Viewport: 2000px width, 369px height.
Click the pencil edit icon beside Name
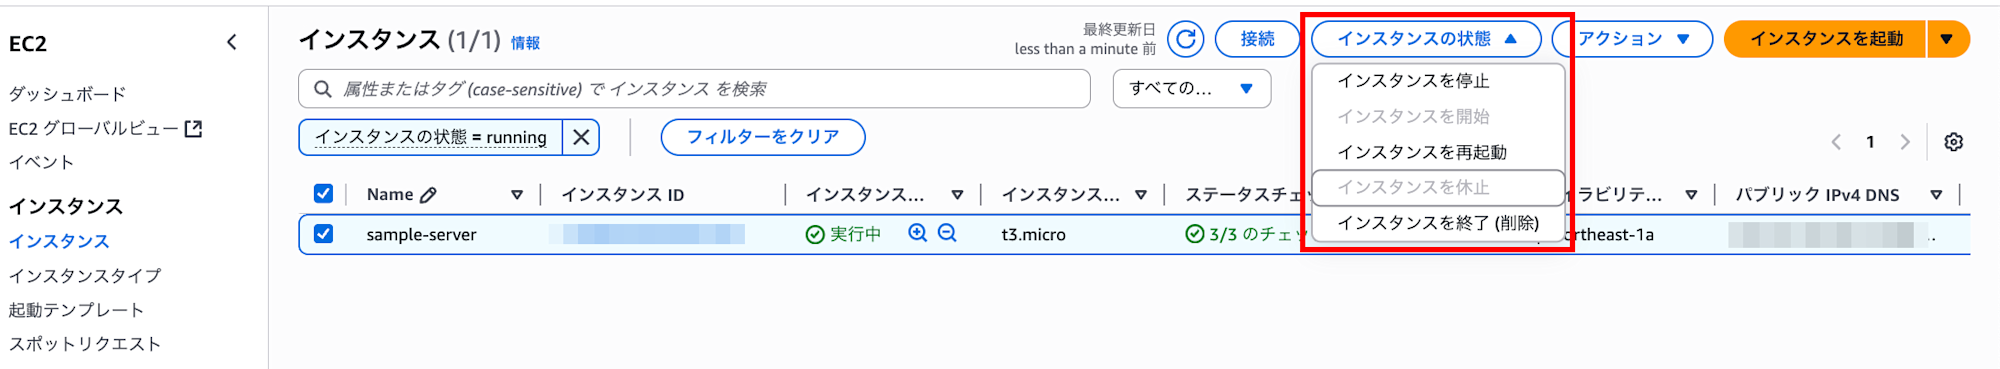(429, 195)
